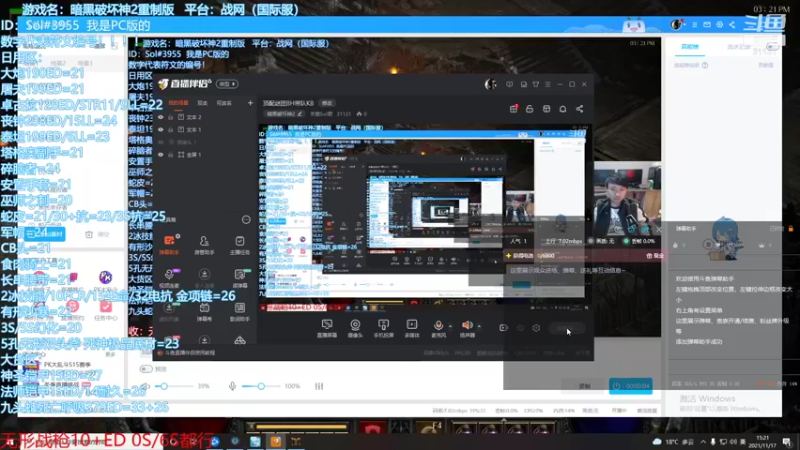Click the system tray volume icon
Image resolution: width=800 pixels, height=450 pixels.
point(733,442)
